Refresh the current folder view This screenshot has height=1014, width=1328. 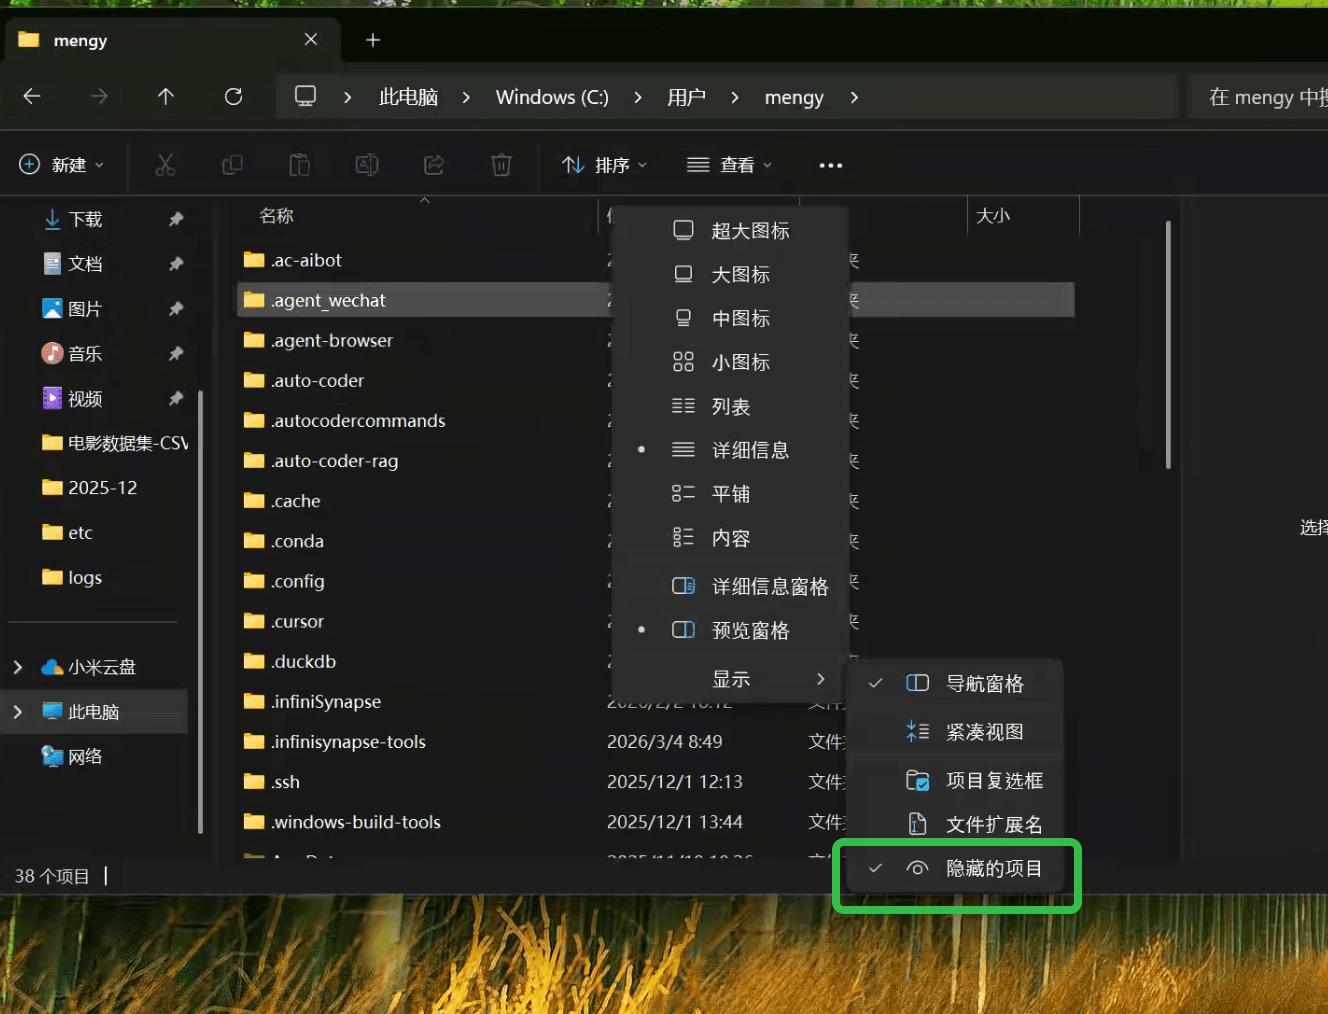(x=233, y=97)
